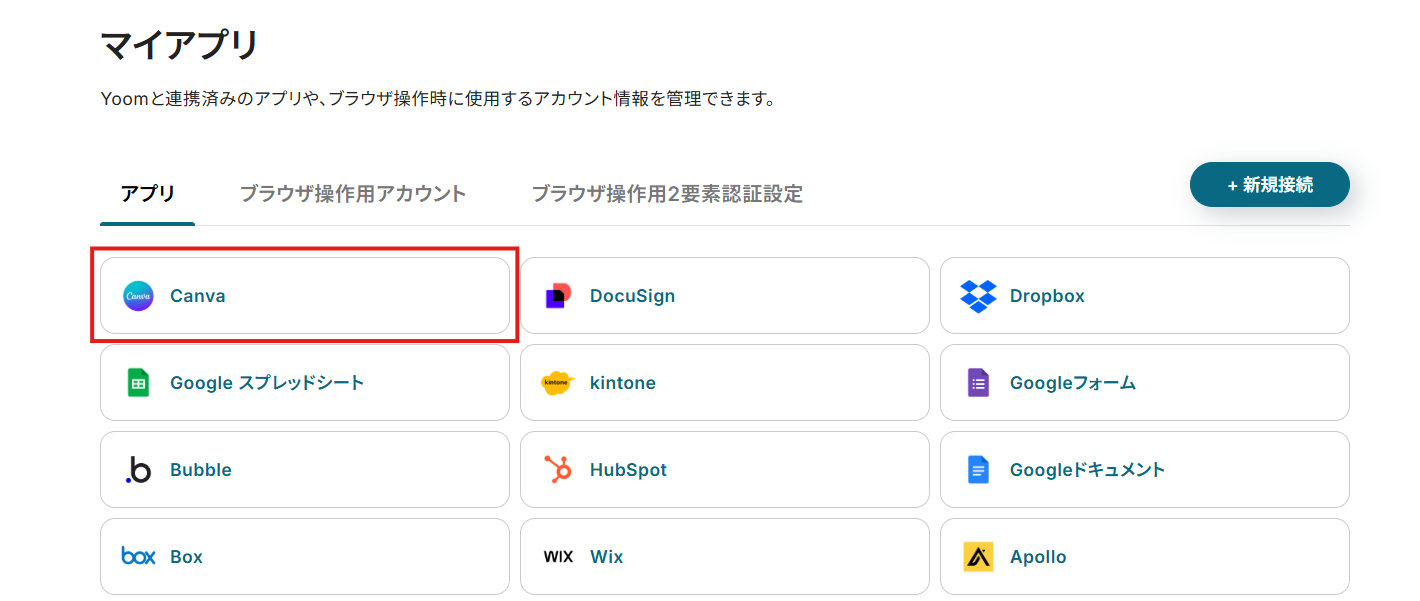Select the kintone label text

pyautogui.click(x=623, y=383)
